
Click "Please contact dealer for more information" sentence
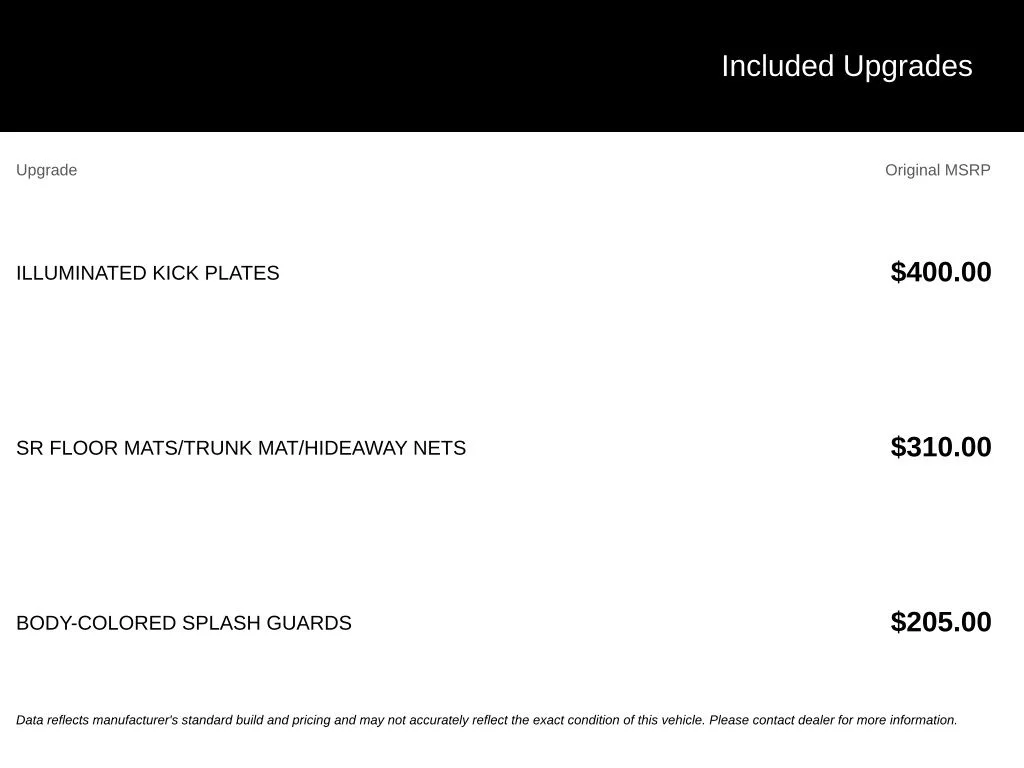(x=833, y=720)
